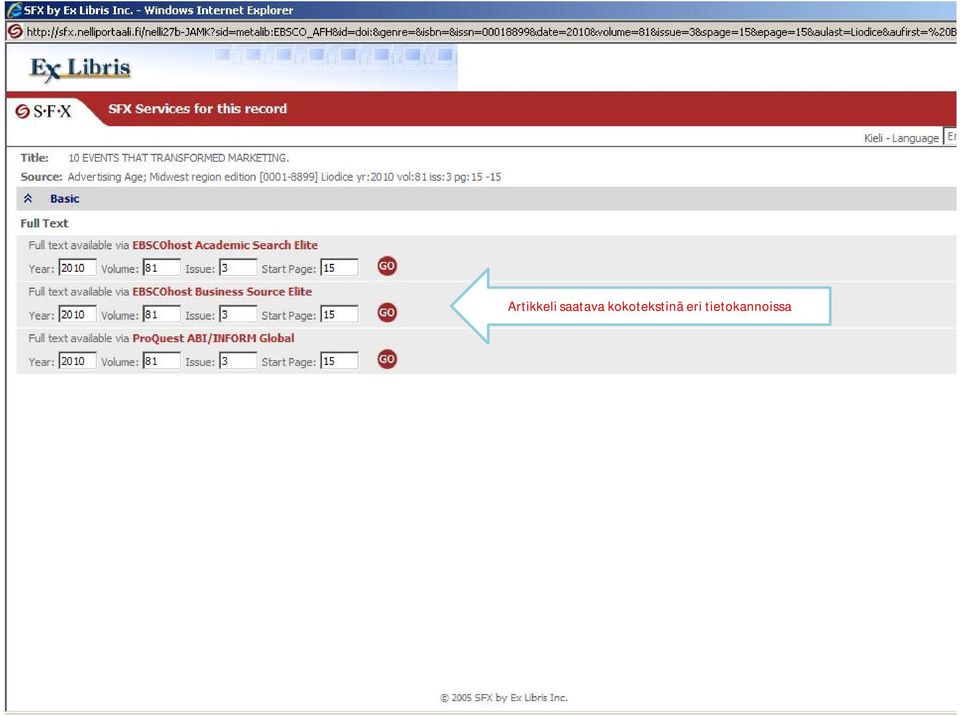Click the Internet Explorer title bar icon
Screen dimensions: 960x716
[13, 10]
